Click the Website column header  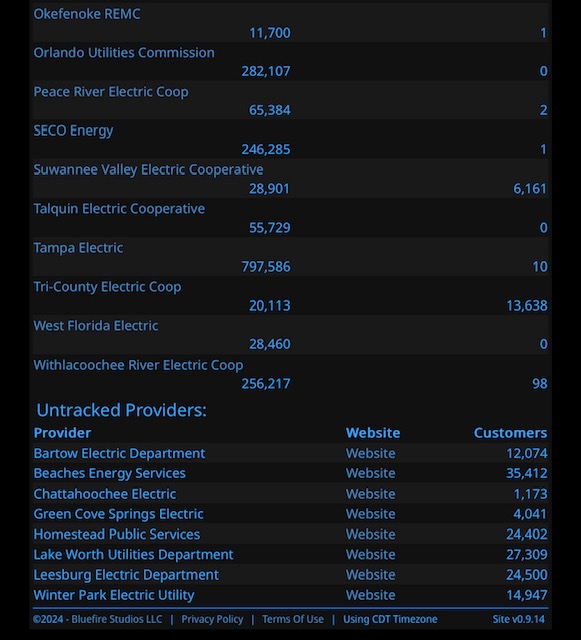click(373, 433)
